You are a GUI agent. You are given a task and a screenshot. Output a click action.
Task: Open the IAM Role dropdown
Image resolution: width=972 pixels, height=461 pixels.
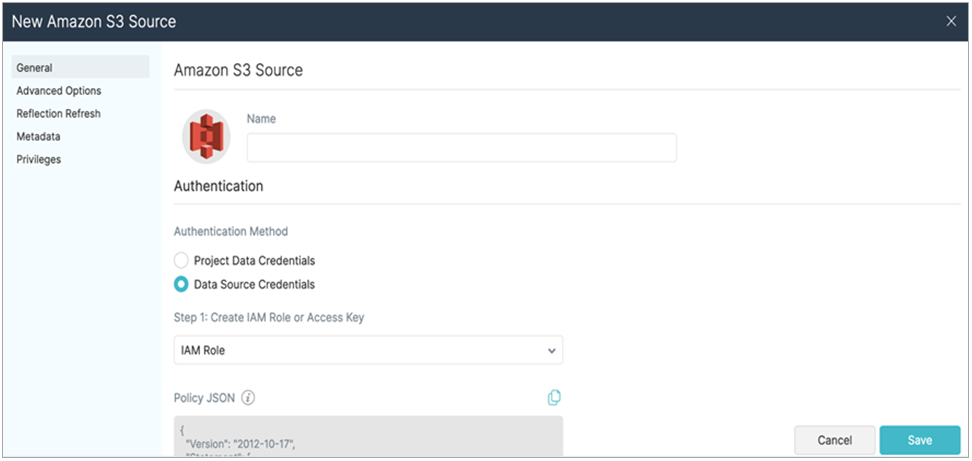pyautogui.click(x=368, y=350)
